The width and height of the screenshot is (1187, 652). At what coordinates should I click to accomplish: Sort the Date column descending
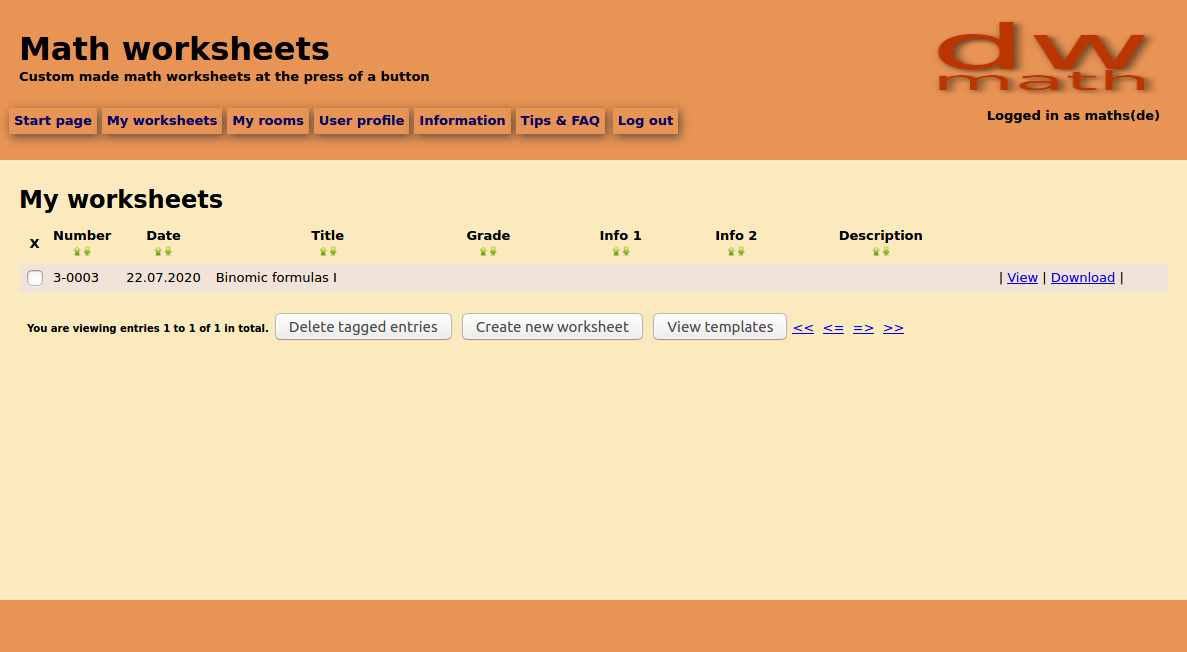point(167,250)
